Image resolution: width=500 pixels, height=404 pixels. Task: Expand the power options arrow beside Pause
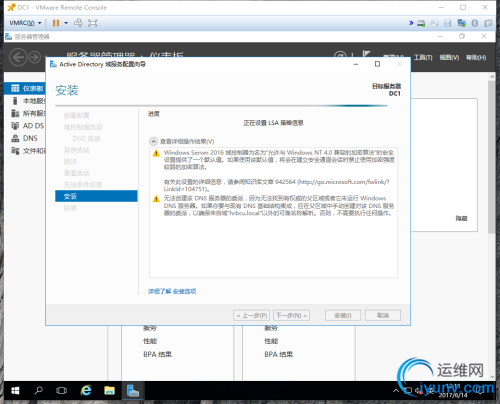click(x=66, y=23)
